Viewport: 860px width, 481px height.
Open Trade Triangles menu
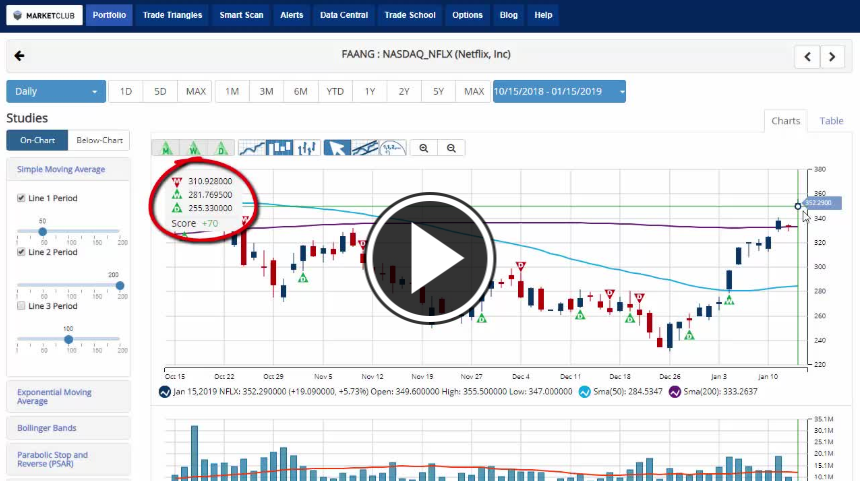[x=172, y=15]
